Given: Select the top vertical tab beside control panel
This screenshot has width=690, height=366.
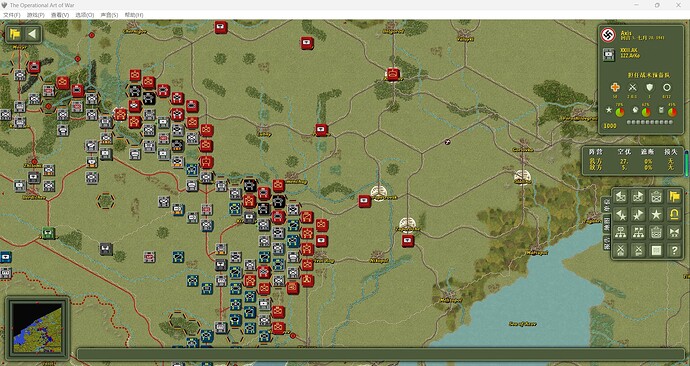Looking at the screenshot, I should pyautogui.click(x=606, y=205).
